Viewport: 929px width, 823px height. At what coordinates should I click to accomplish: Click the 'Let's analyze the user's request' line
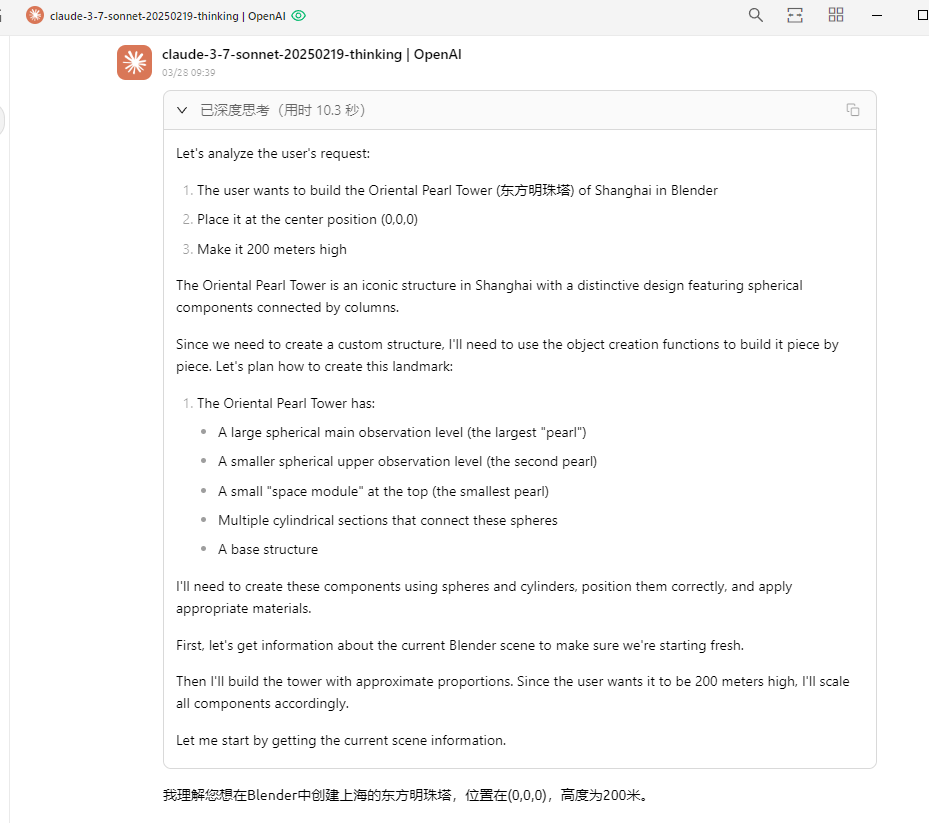point(273,153)
